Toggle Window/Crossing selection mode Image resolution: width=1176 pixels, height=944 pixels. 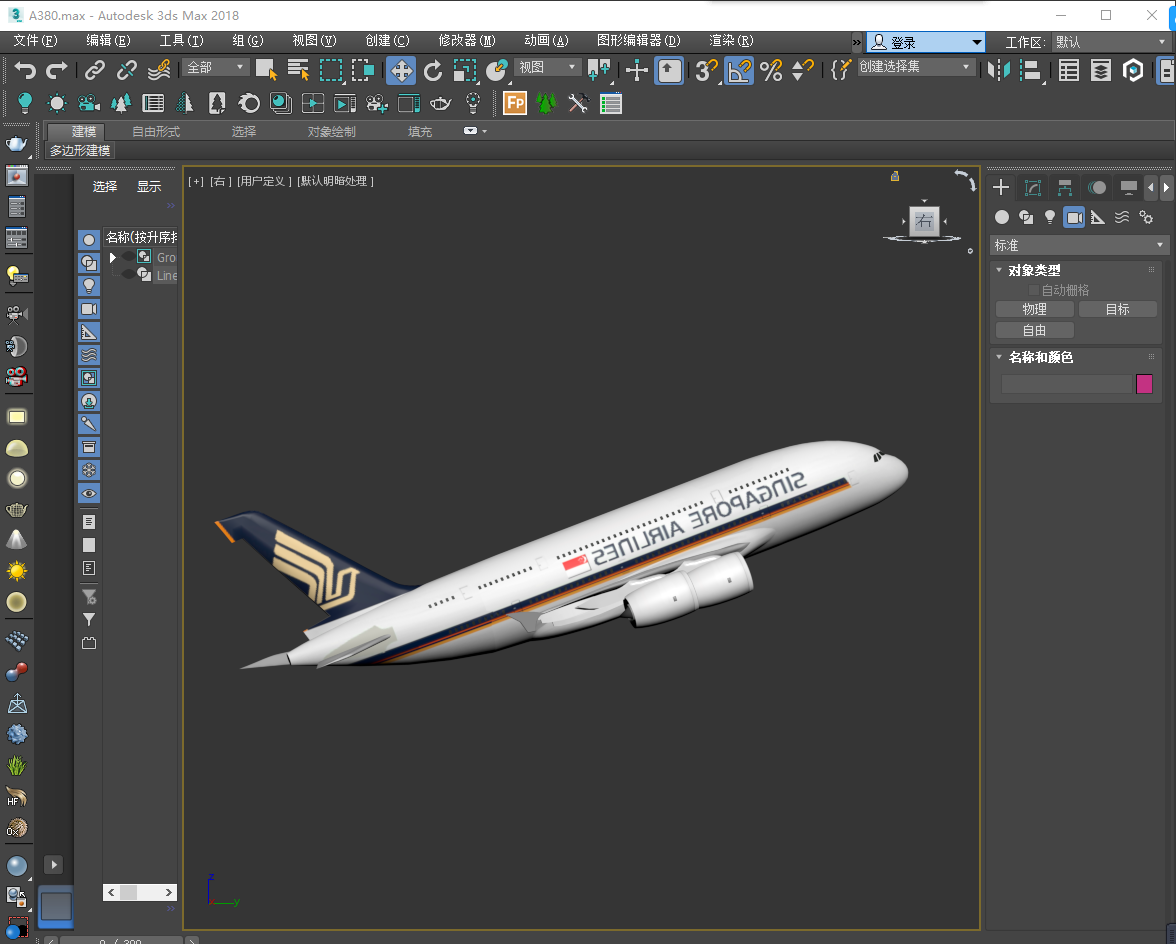click(x=363, y=70)
